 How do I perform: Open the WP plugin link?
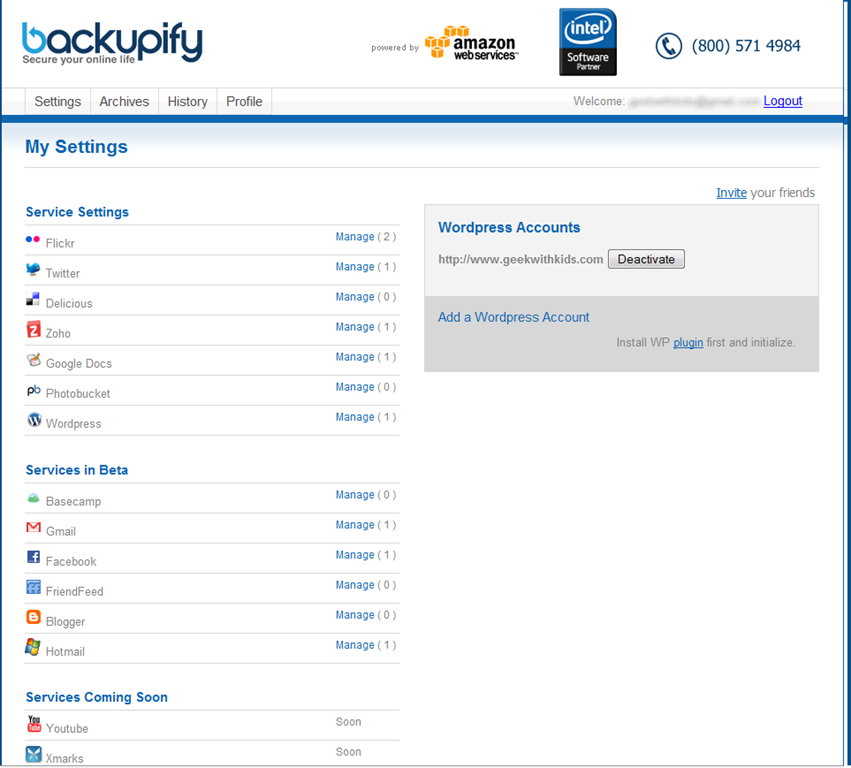click(x=688, y=342)
